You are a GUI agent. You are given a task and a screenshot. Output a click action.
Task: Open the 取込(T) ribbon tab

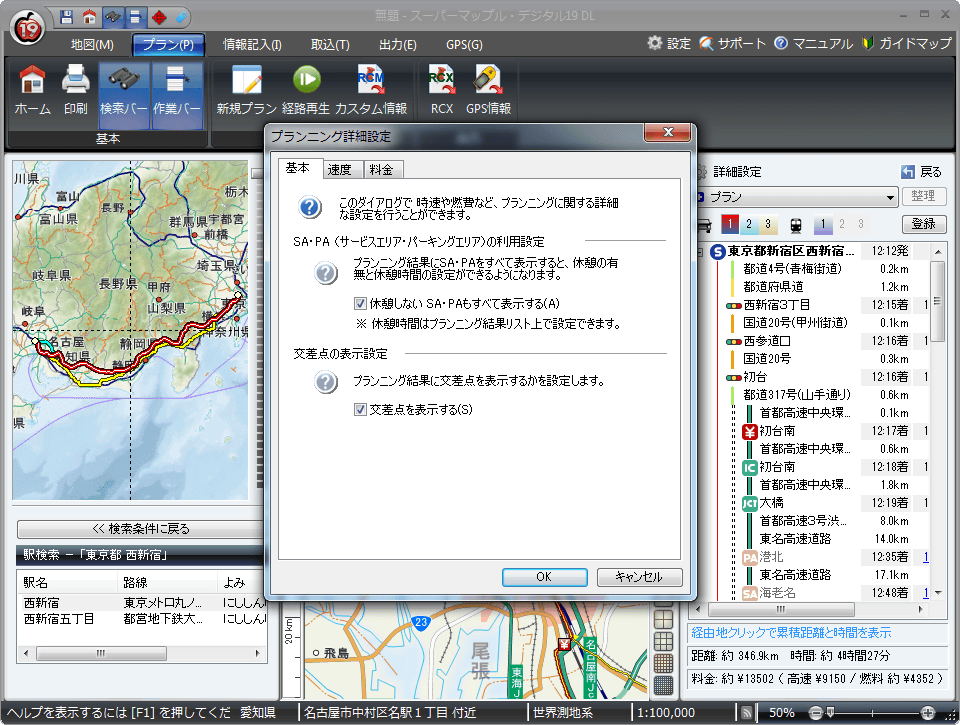pos(330,45)
